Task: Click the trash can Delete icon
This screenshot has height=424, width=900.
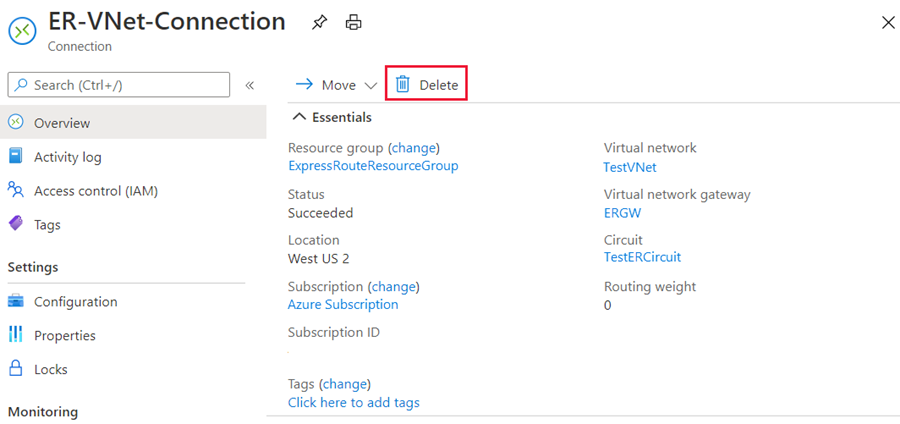Action: pos(403,85)
